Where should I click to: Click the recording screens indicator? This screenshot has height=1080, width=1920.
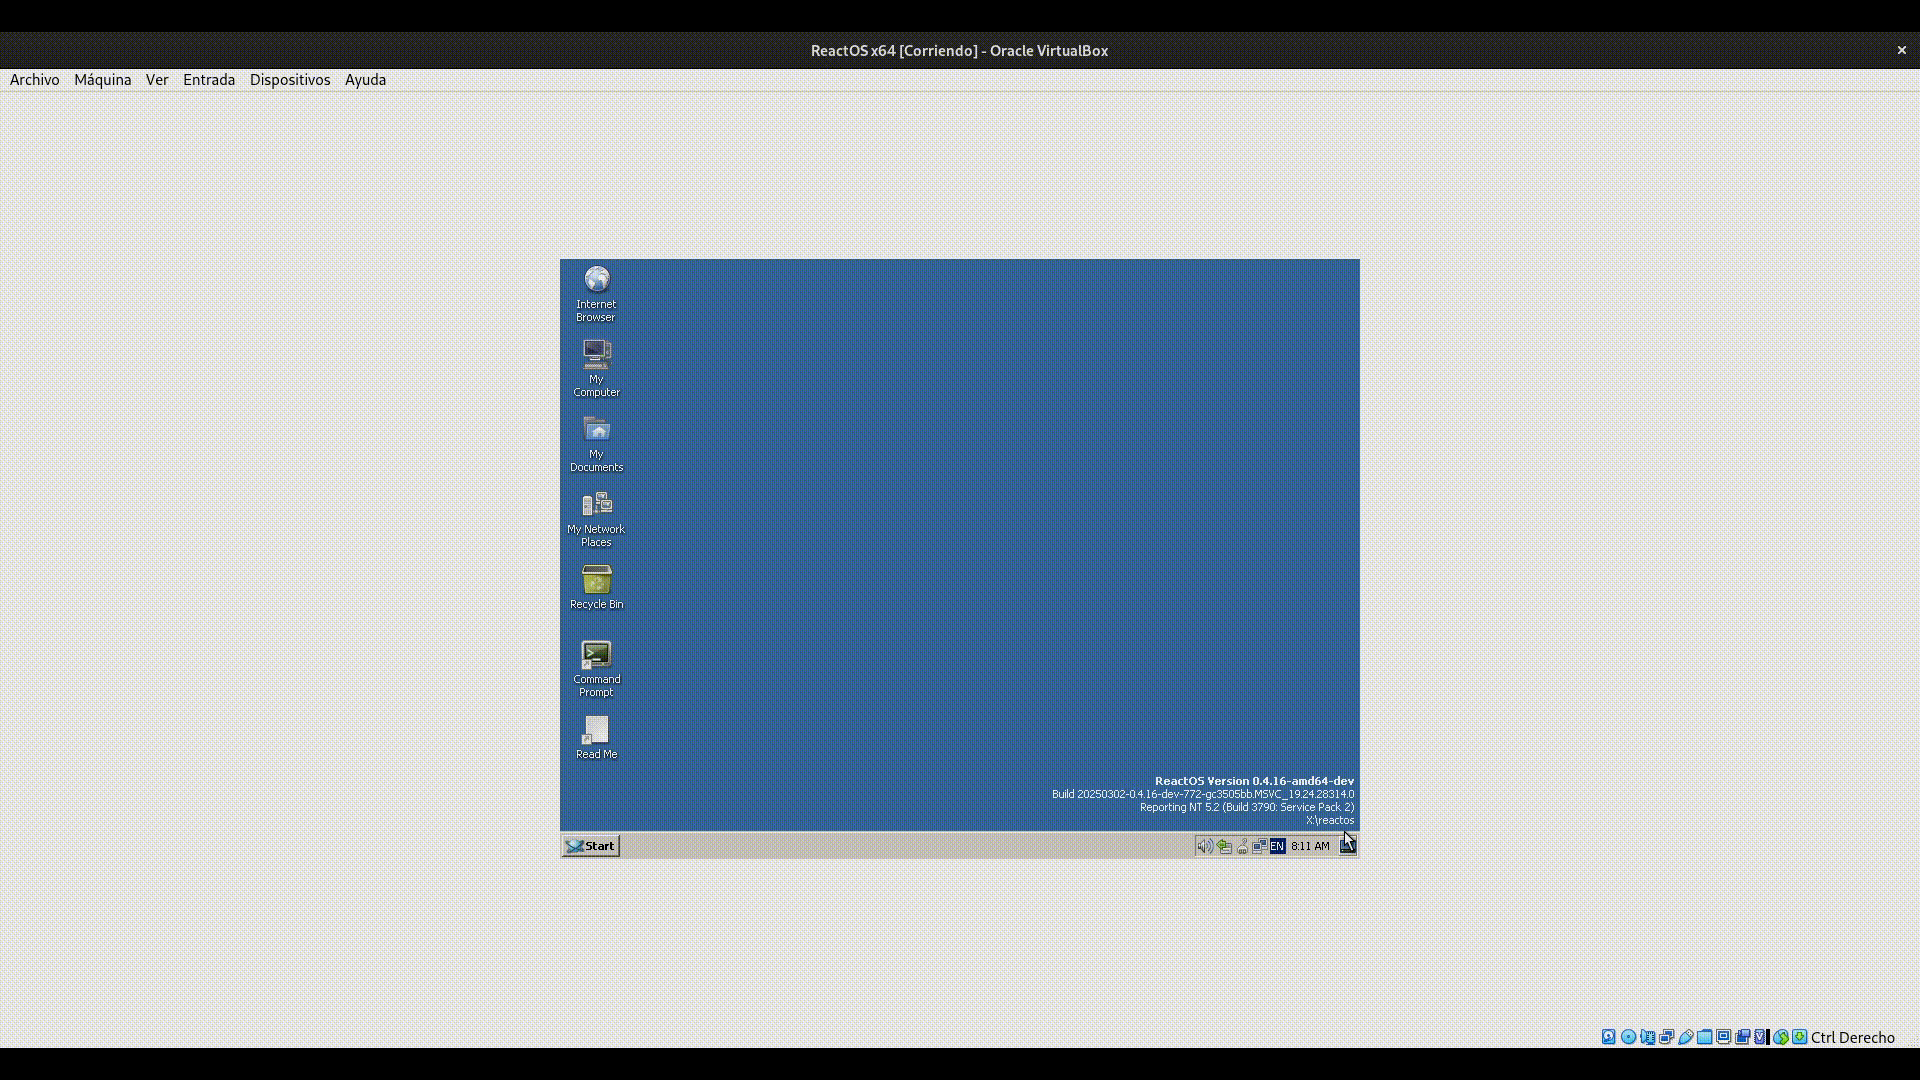click(1742, 1037)
